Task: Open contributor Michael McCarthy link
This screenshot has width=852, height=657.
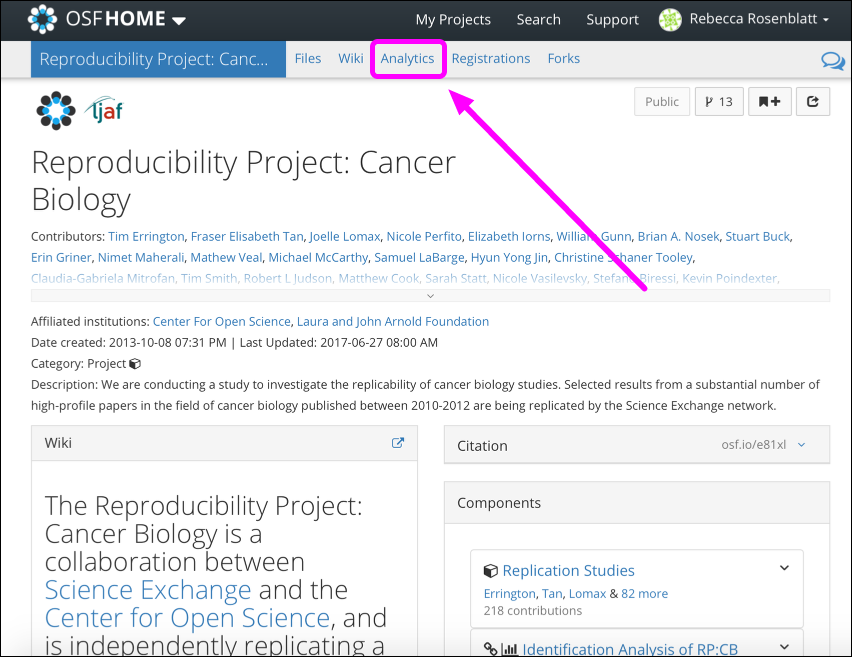Action: point(318,258)
